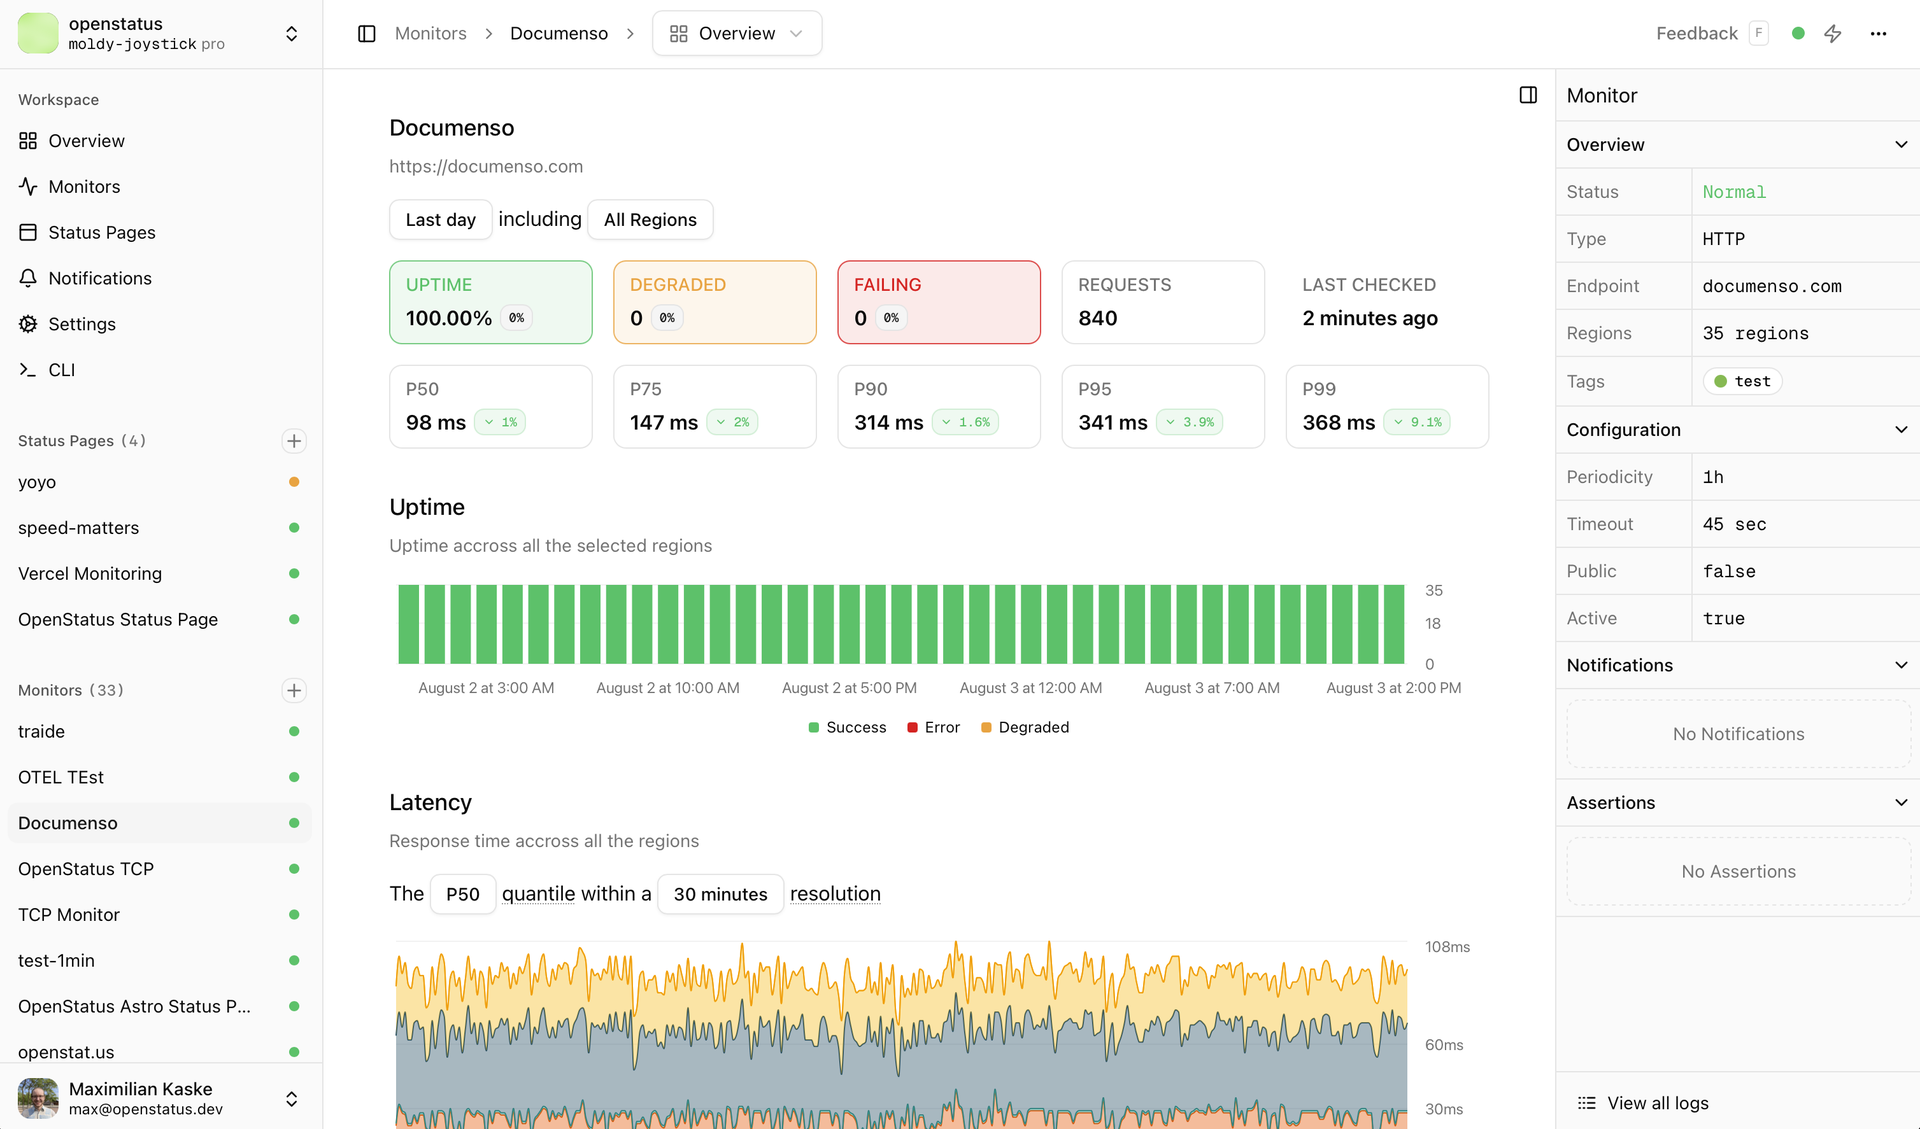
Task: Open the OpenStatus Status Page entry
Action: tap(160, 620)
